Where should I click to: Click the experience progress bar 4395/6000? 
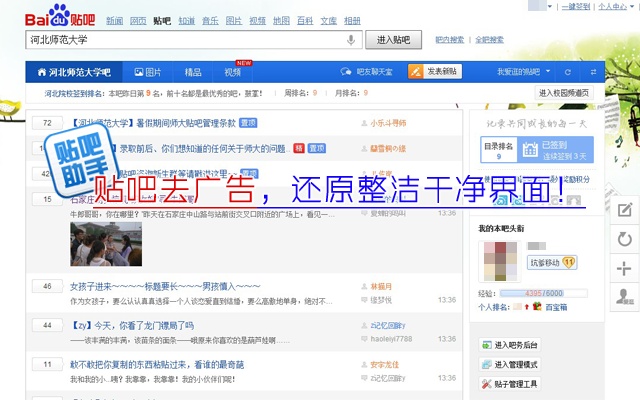pos(544,293)
